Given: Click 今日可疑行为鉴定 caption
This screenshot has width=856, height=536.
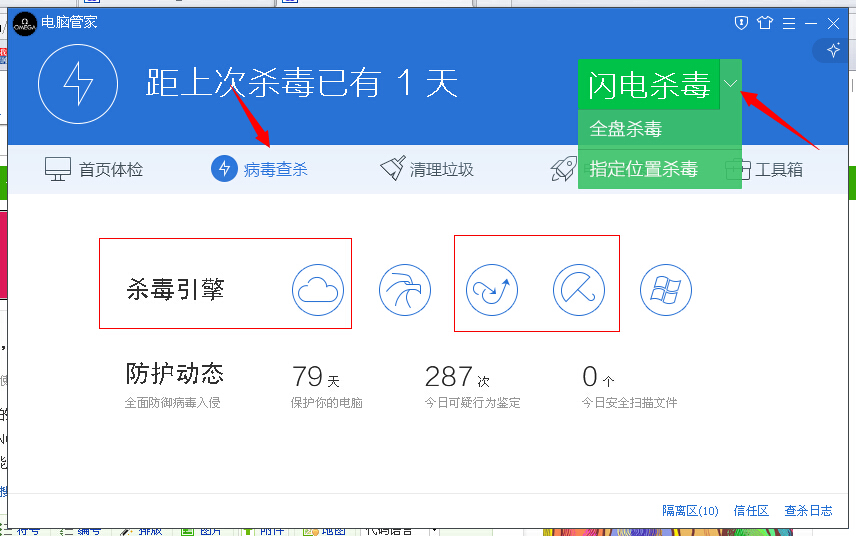Looking at the screenshot, I should pyautogui.click(x=473, y=403).
